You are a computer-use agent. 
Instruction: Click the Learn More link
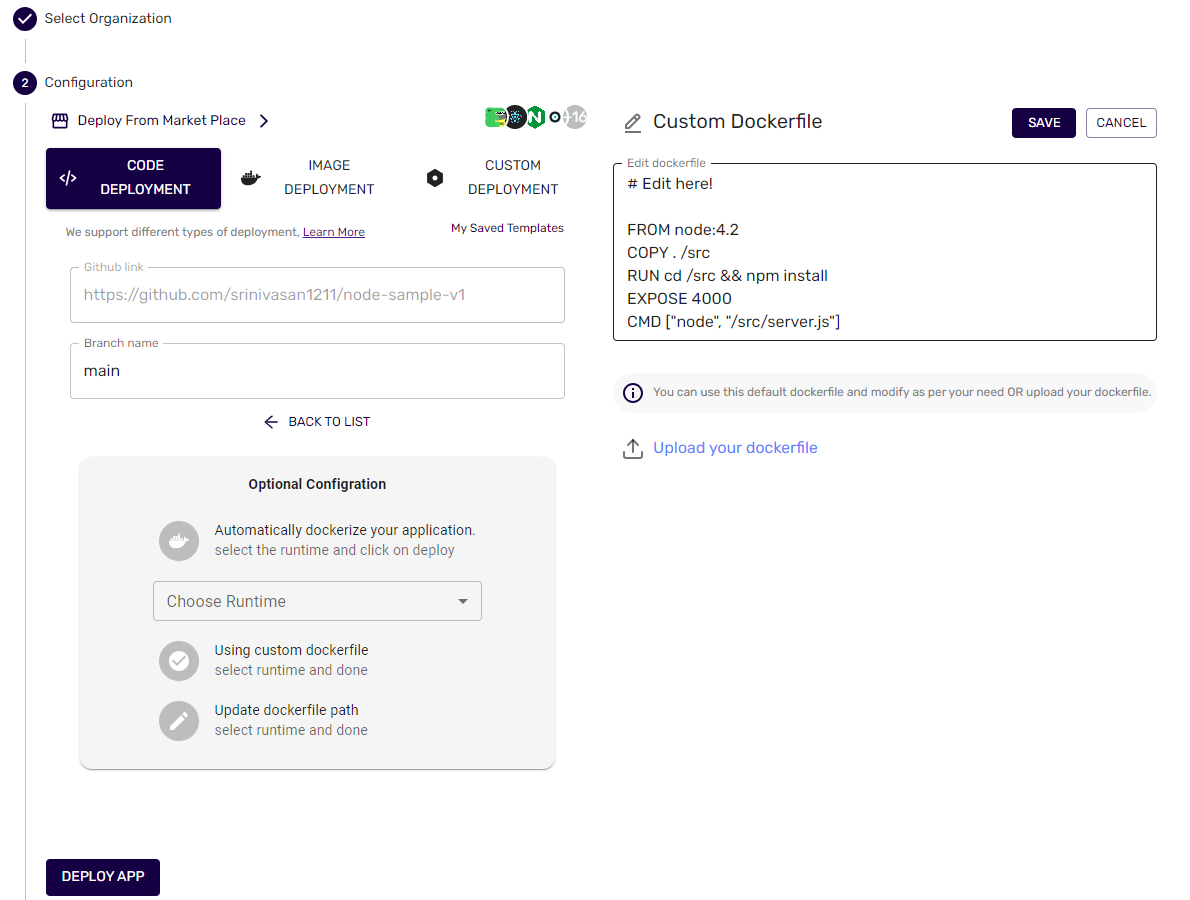click(333, 231)
